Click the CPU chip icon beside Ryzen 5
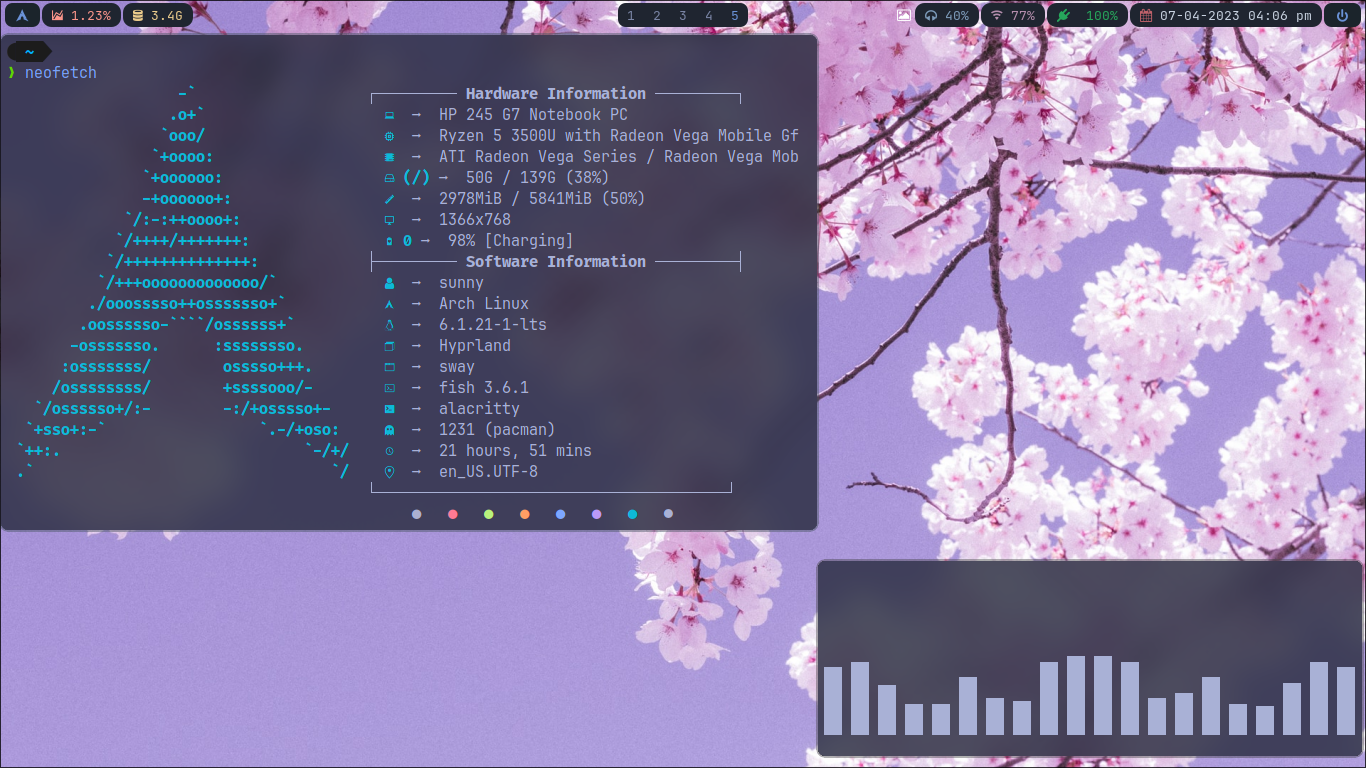This screenshot has width=1366, height=768. (x=389, y=136)
